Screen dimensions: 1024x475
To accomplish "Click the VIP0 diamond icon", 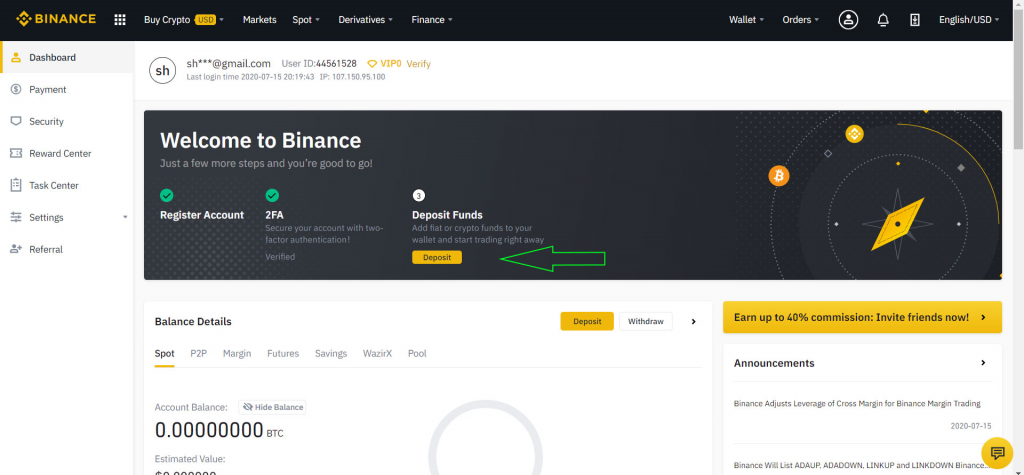I will coord(372,64).
